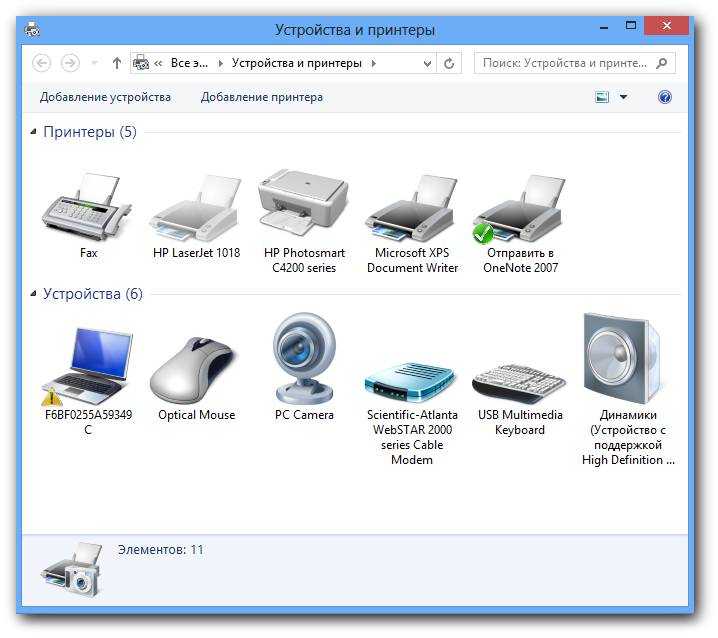
Task: Go up one folder level
Action: [117, 63]
